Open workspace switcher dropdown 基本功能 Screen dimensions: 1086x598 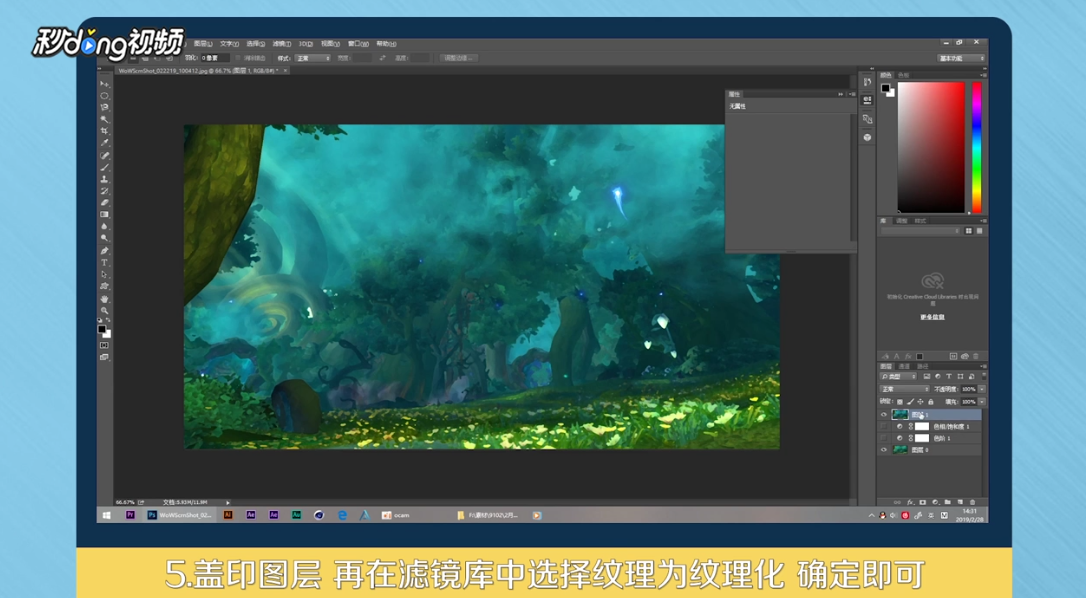tap(961, 58)
